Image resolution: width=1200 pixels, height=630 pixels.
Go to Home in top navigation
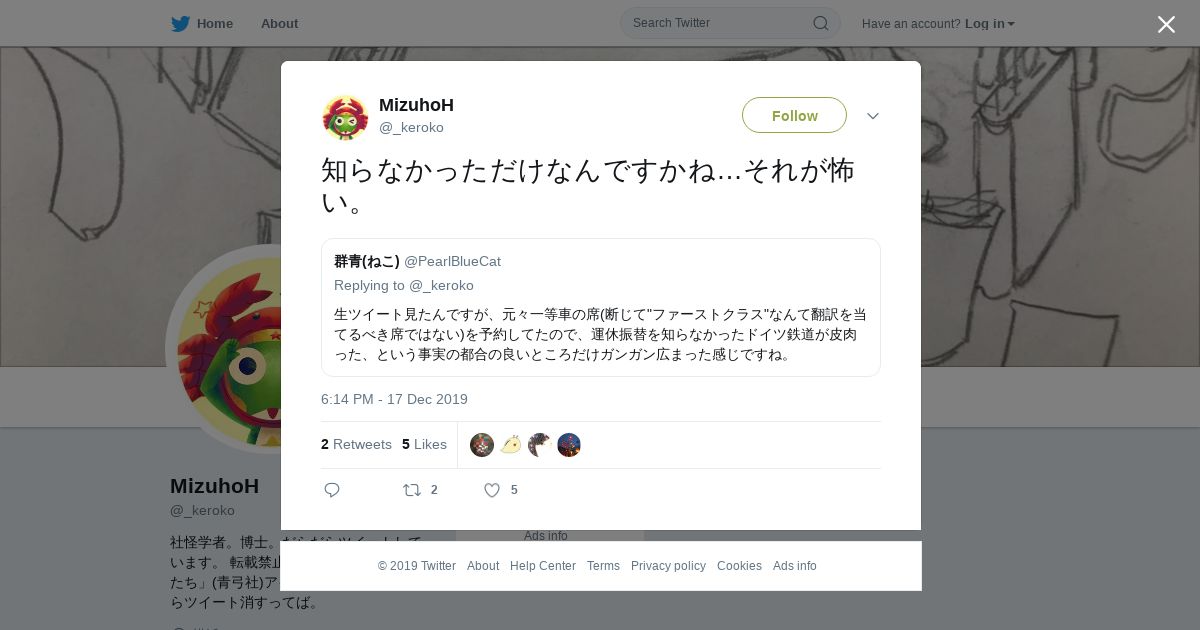[x=215, y=23]
